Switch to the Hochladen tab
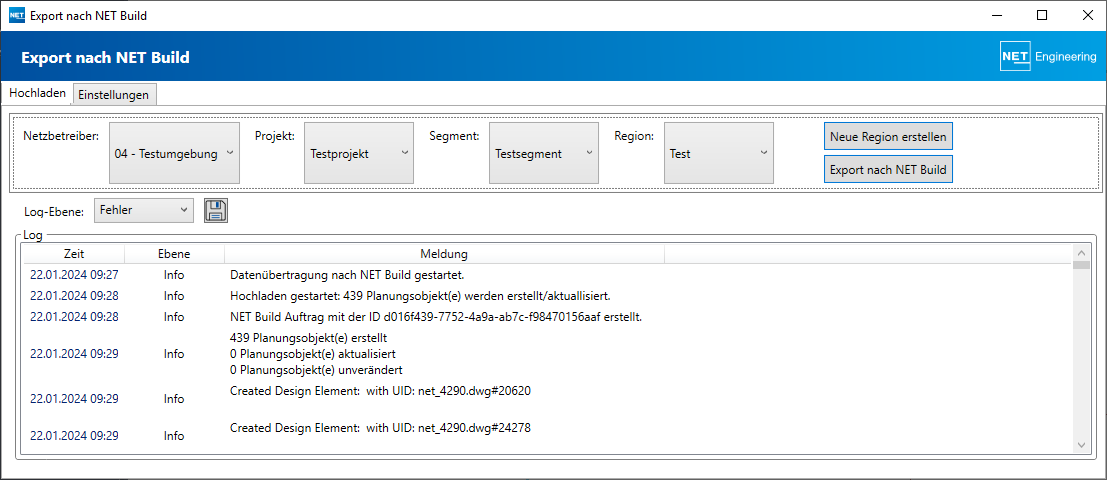1107x480 pixels. [x=37, y=93]
